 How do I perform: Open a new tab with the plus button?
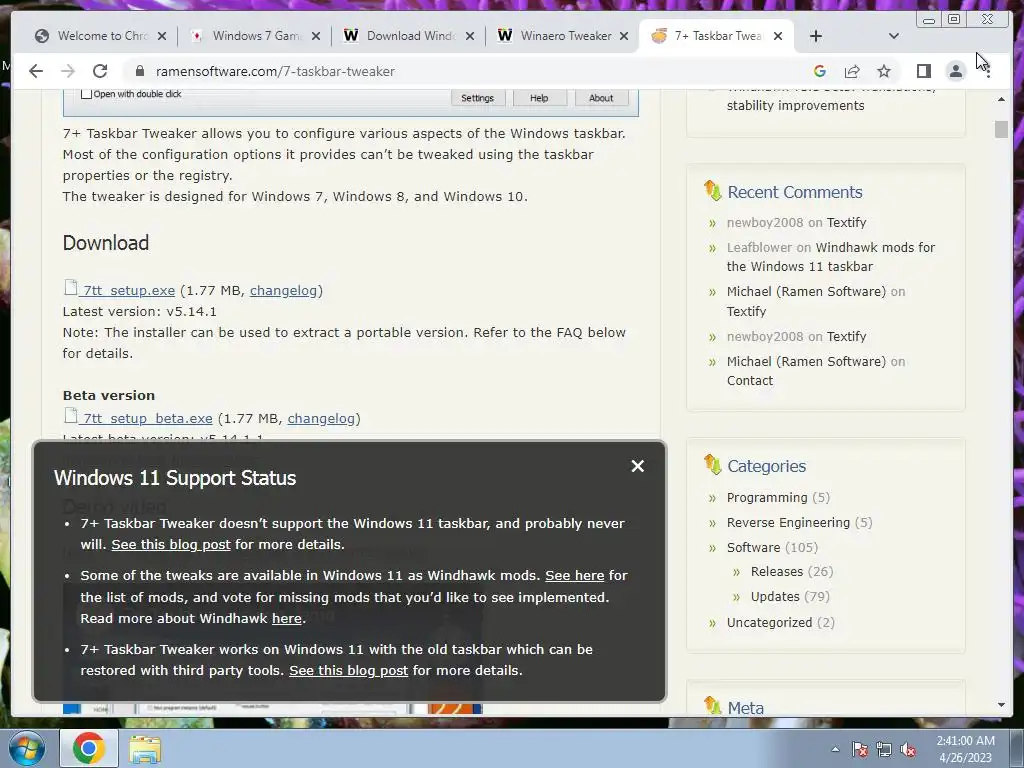(816, 36)
